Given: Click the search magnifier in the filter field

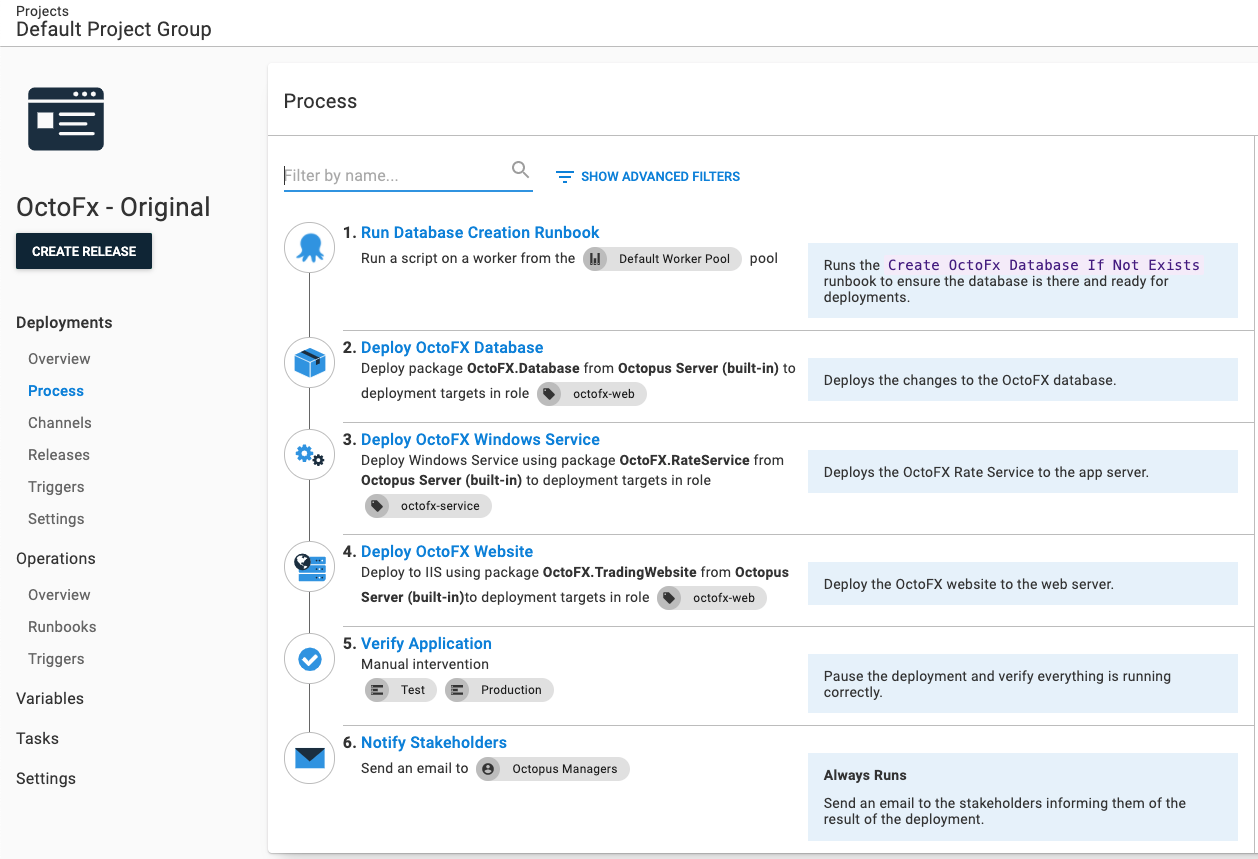Looking at the screenshot, I should click(520, 170).
